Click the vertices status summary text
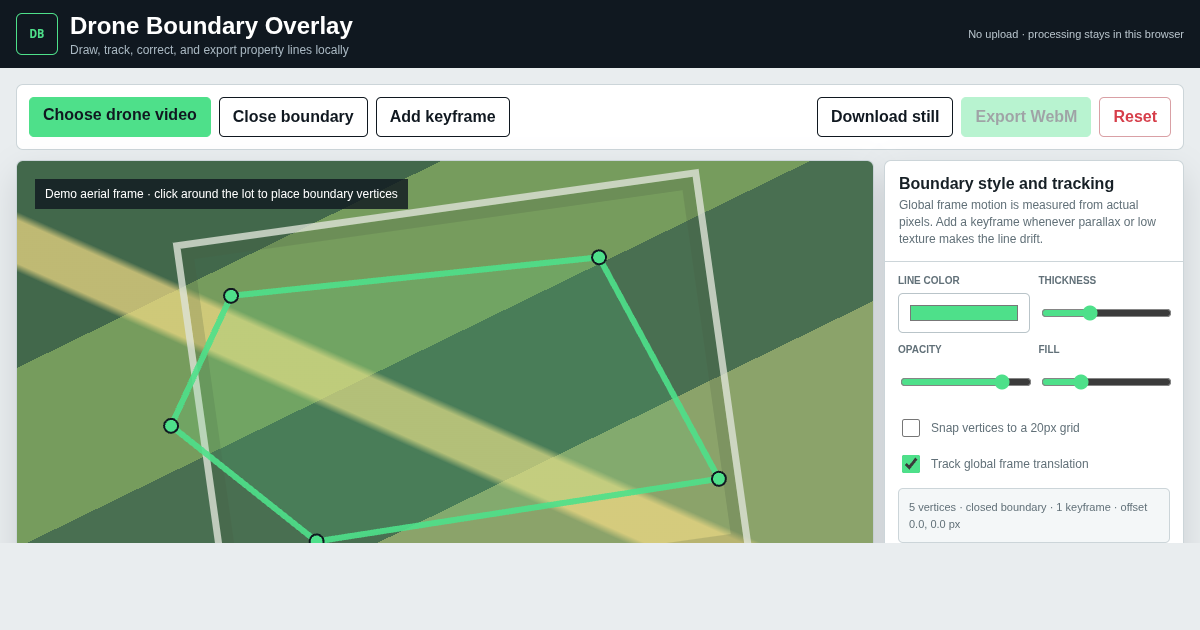 click(x=1034, y=515)
